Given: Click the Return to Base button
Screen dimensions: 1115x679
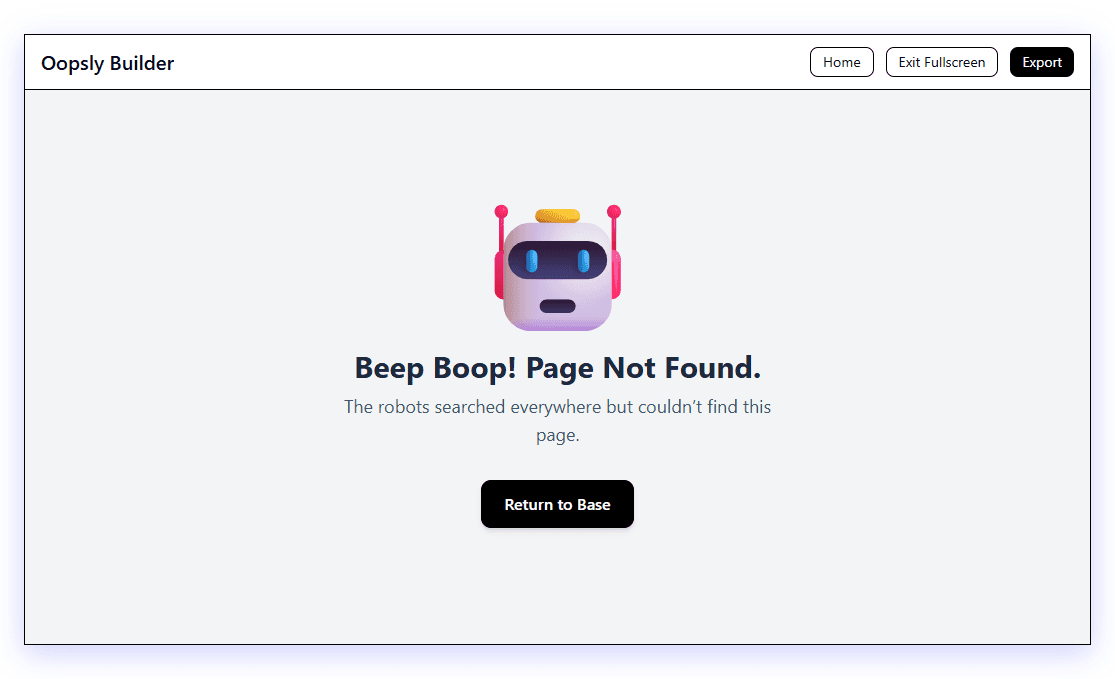Looking at the screenshot, I should tap(558, 504).
